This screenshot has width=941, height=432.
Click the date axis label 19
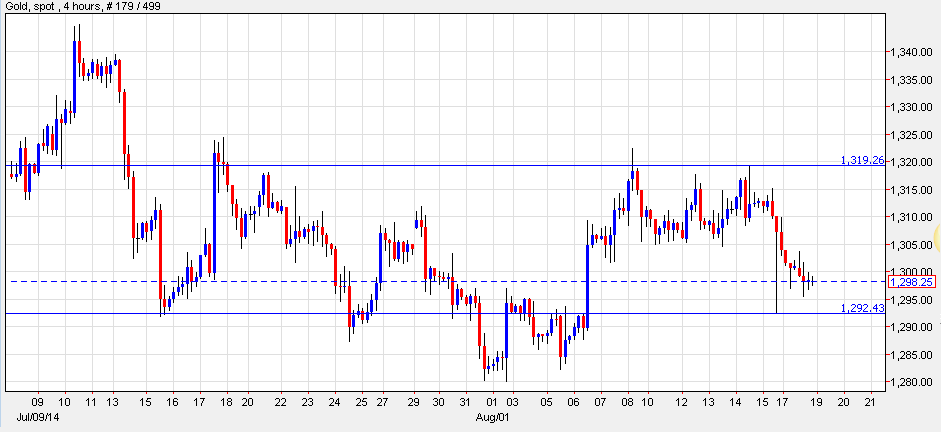pyautogui.click(x=817, y=402)
